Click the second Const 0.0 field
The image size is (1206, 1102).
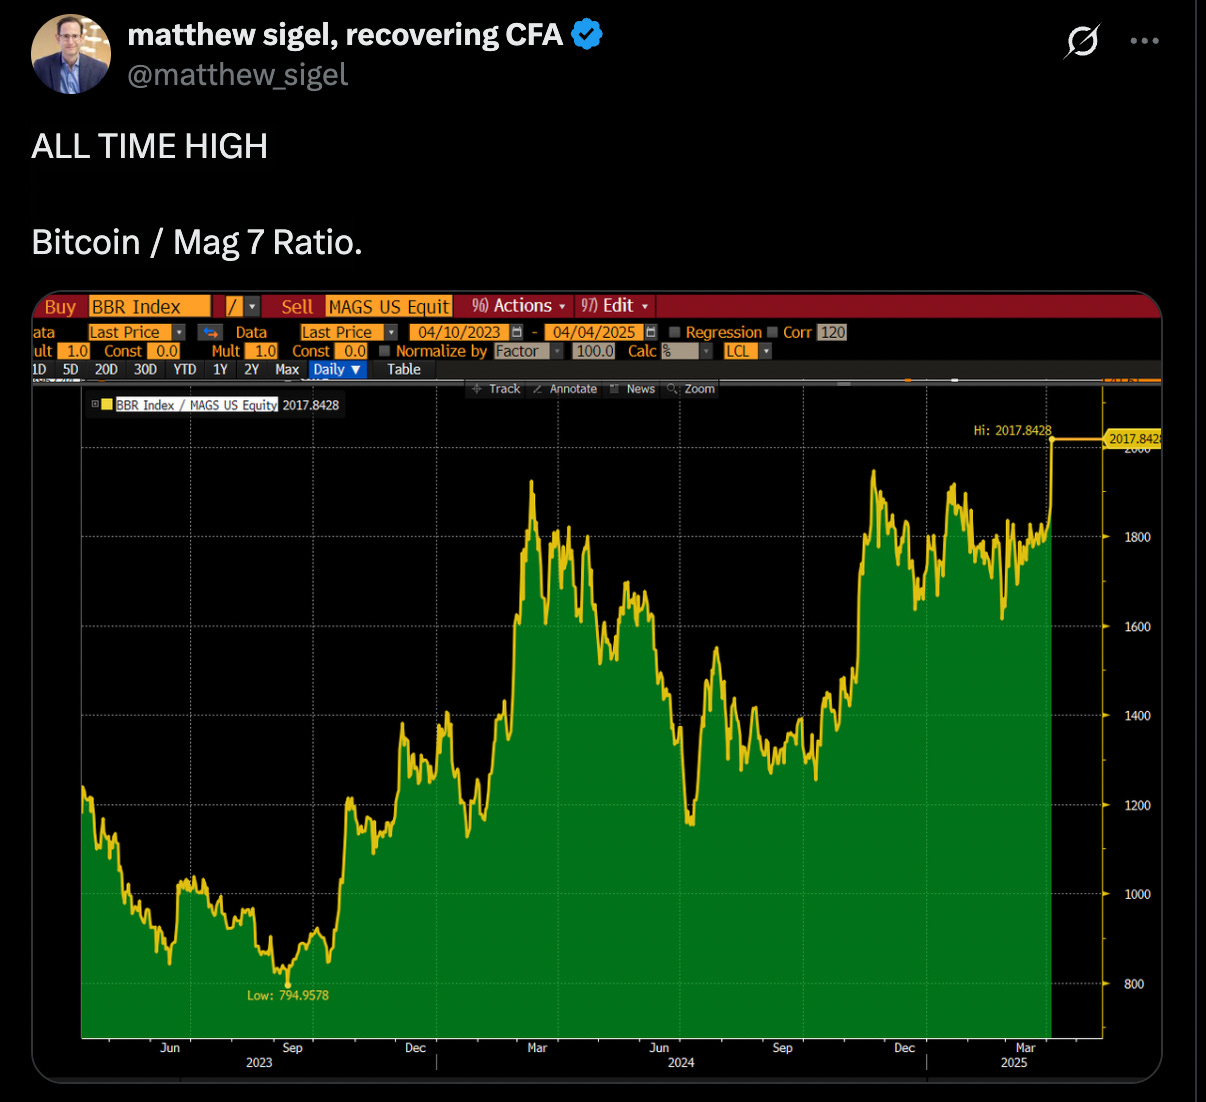[x=352, y=351]
